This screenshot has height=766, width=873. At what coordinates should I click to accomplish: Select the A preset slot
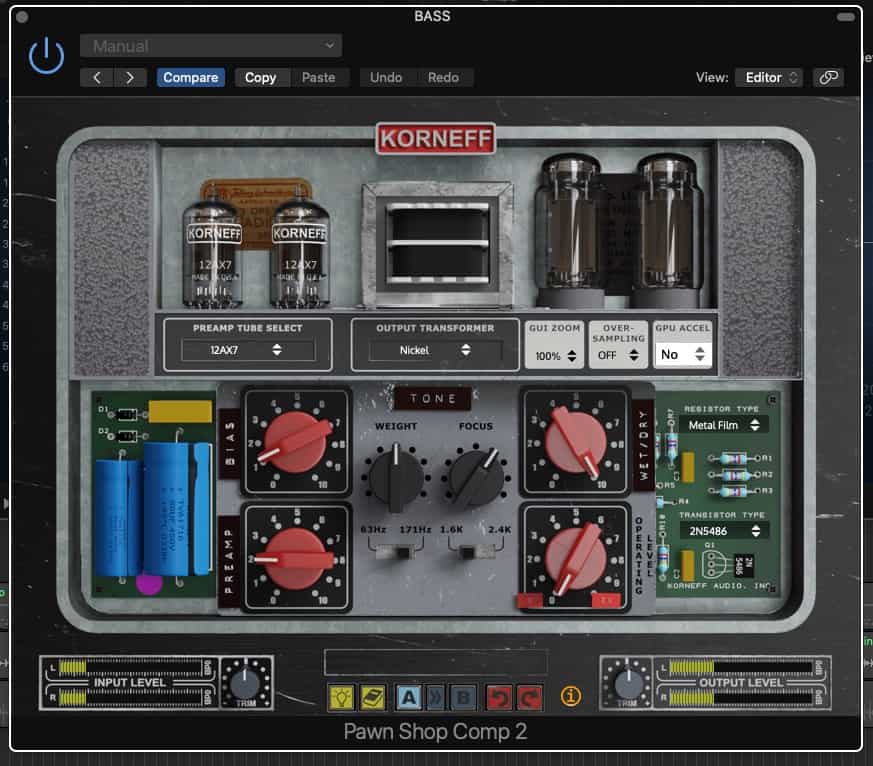(409, 697)
